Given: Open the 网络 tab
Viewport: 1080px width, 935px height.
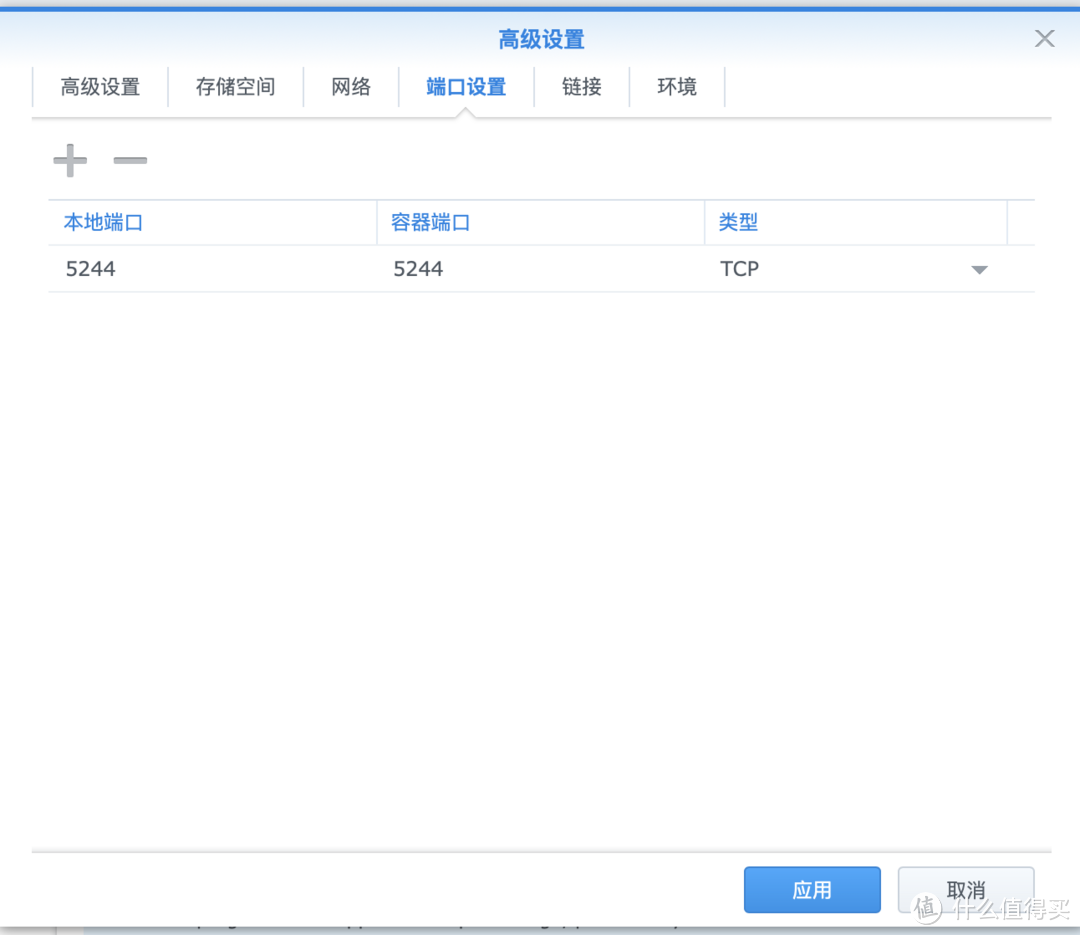Looking at the screenshot, I should (351, 87).
